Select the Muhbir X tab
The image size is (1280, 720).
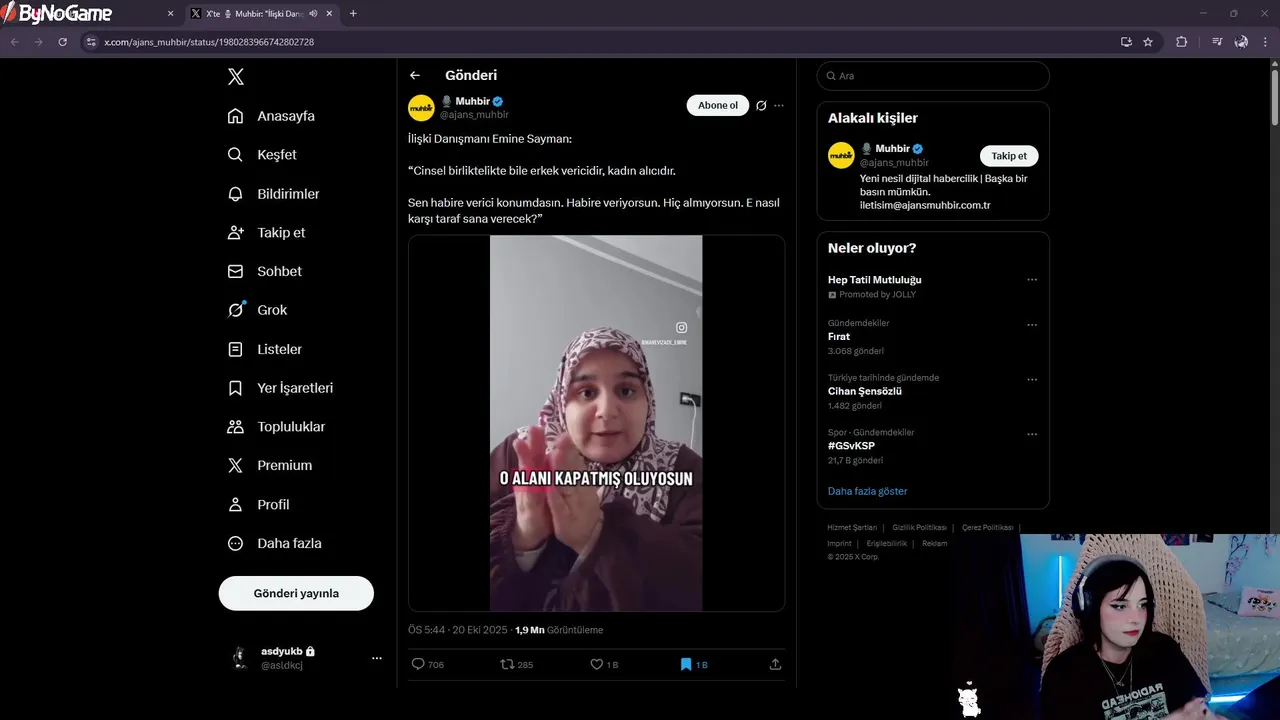(260, 14)
